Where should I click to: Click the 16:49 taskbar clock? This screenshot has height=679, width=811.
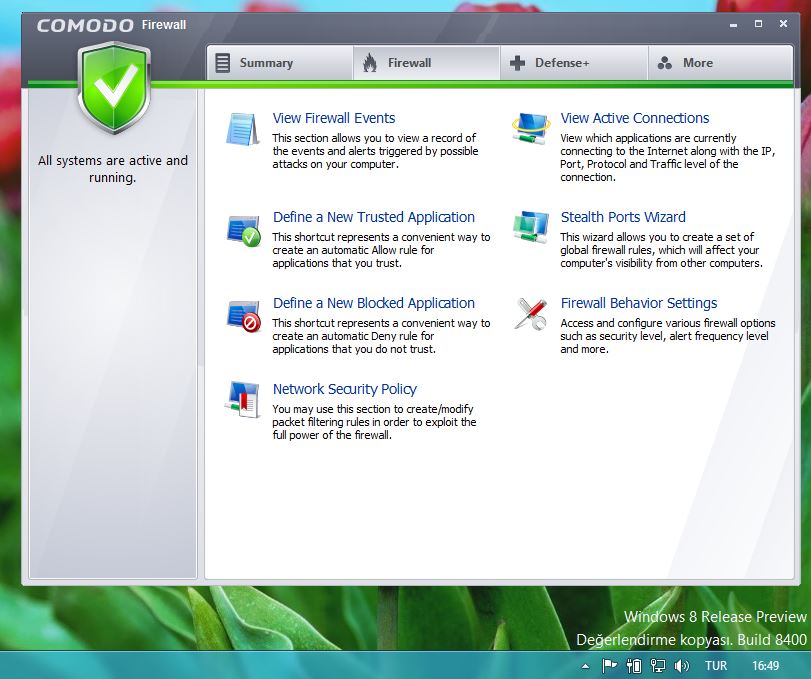click(765, 666)
